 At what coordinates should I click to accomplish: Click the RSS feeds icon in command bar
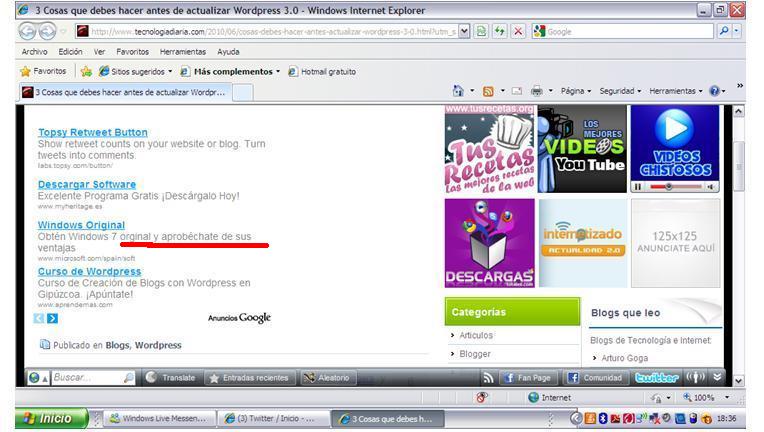488,91
